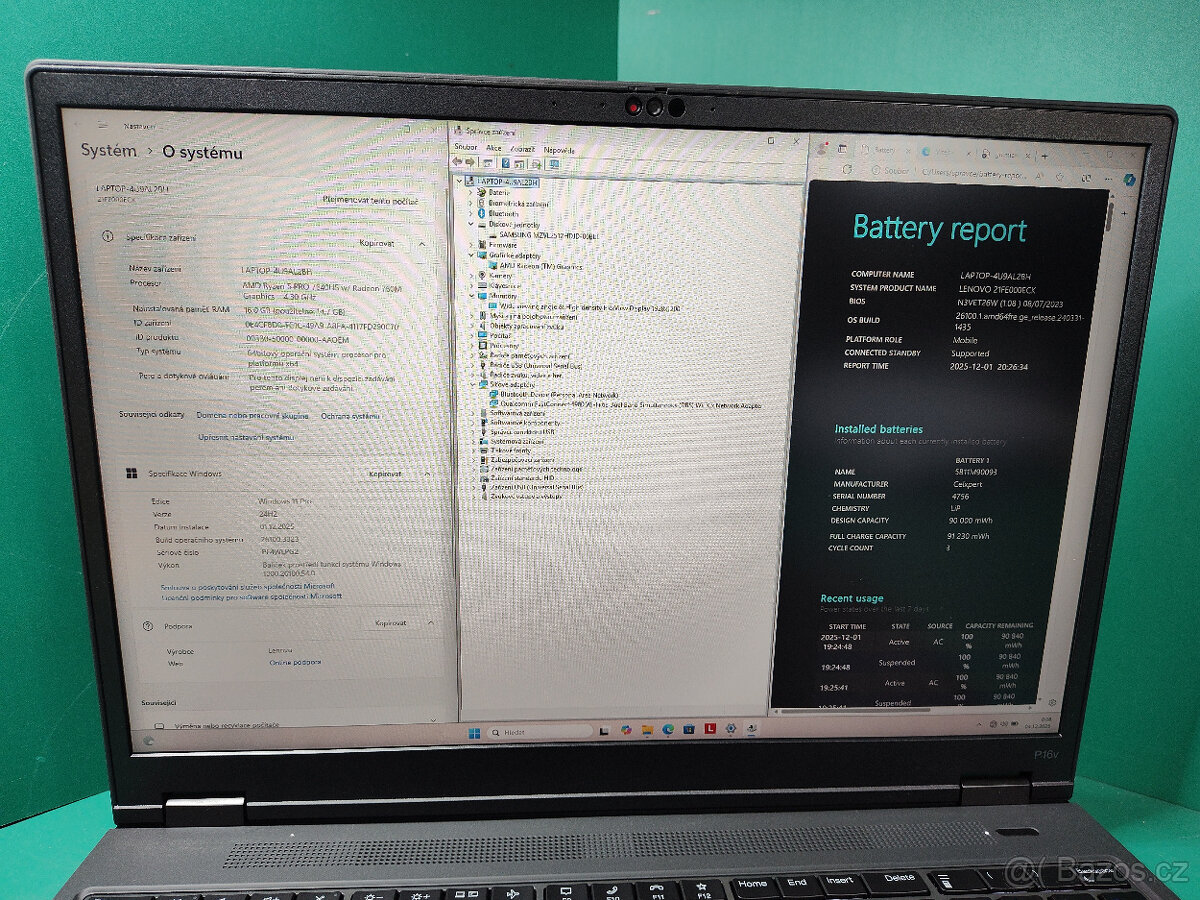The image size is (1200, 900).
Task: Open the Windows Start button on taskbar
Action: tap(474, 733)
